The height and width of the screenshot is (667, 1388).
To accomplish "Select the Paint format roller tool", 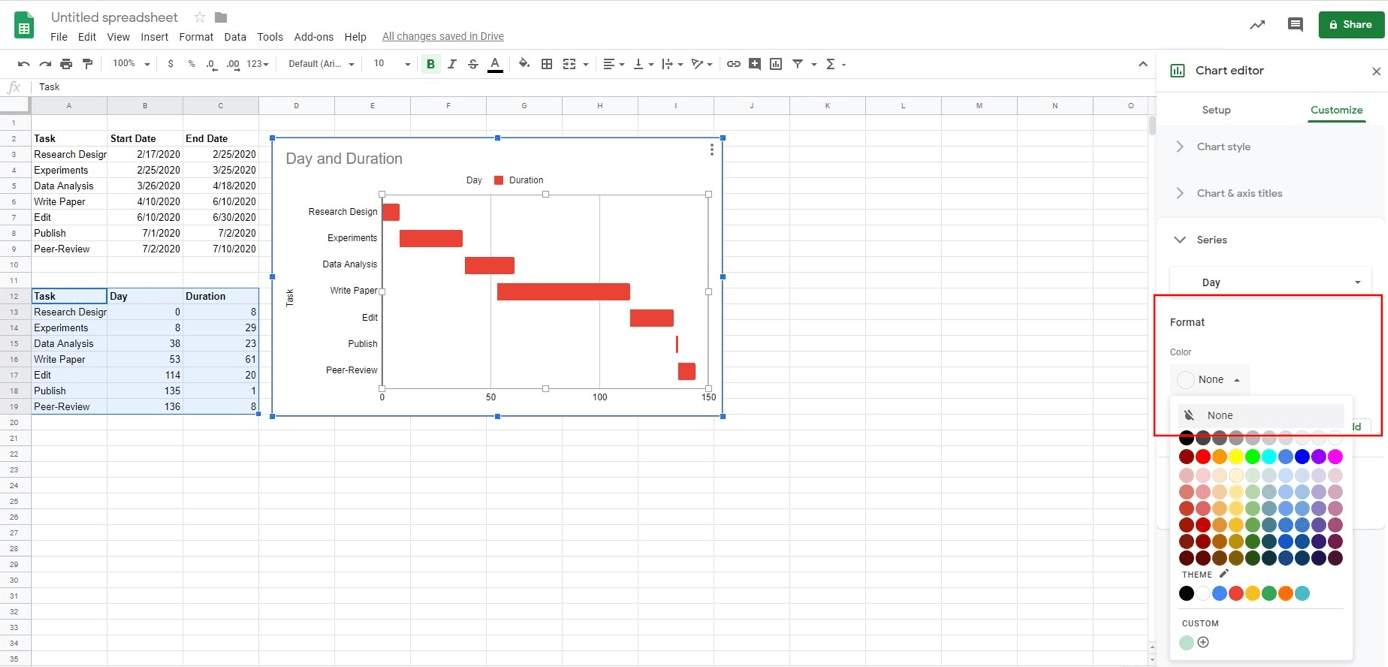I will tap(87, 64).
